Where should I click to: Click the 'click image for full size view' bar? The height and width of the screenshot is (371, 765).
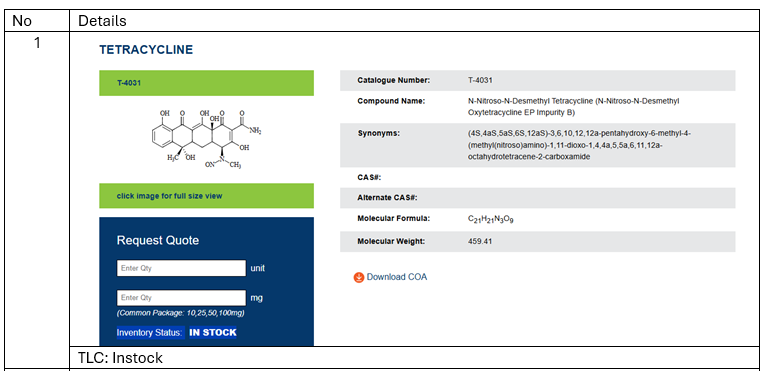[206, 196]
